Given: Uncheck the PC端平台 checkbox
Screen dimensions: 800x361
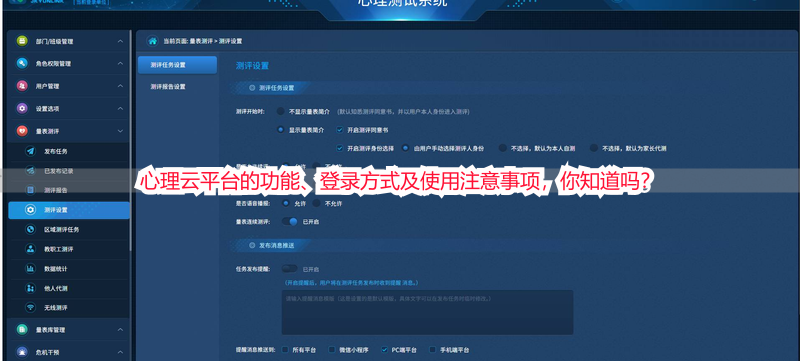Looking at the screenshot, I should 384,350.
